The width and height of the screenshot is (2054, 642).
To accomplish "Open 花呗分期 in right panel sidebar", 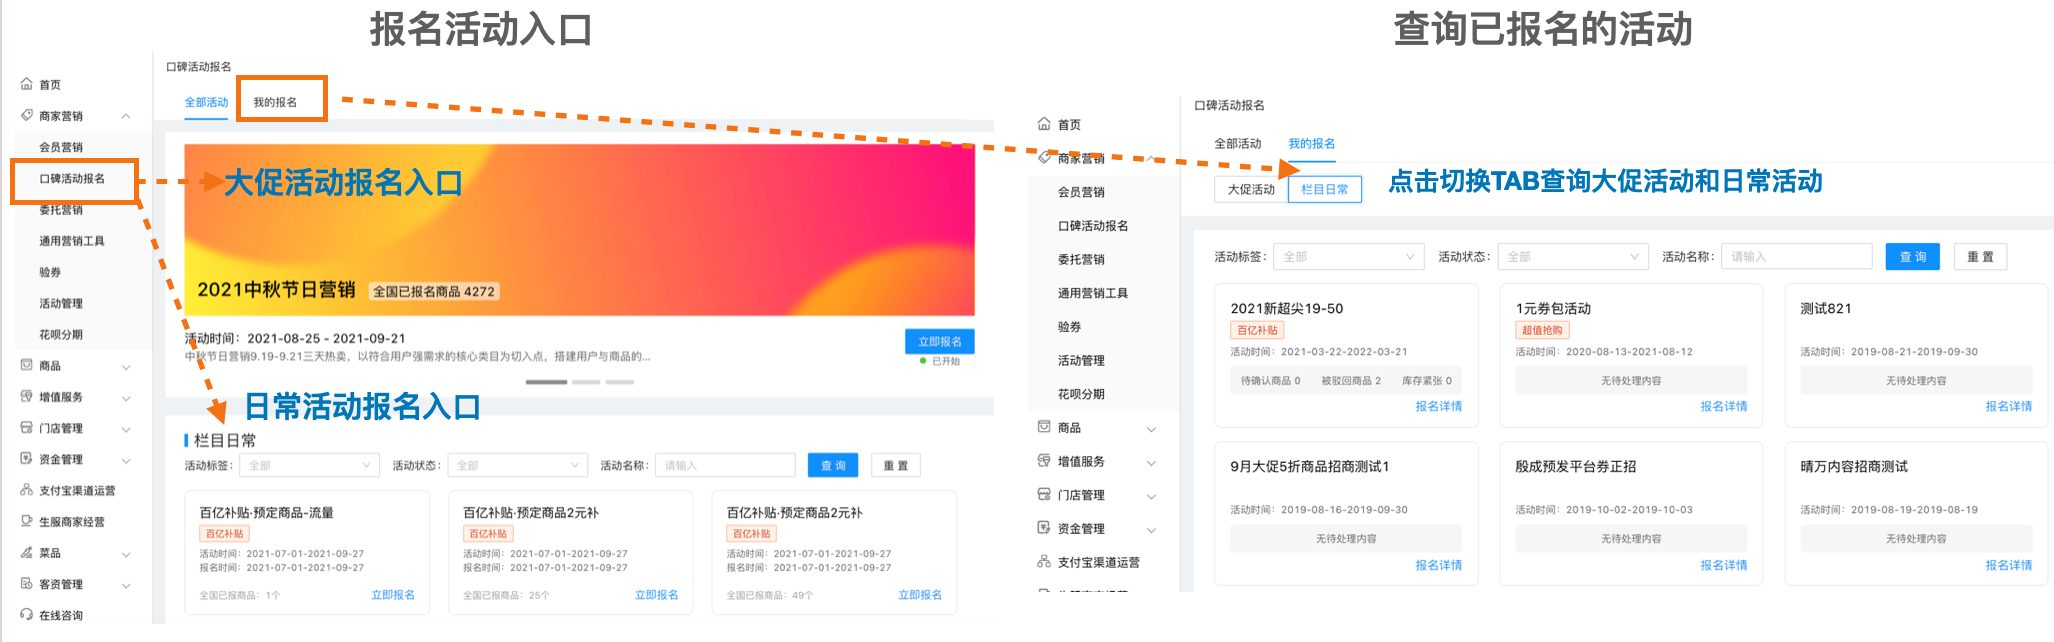I will (1081, 394).
